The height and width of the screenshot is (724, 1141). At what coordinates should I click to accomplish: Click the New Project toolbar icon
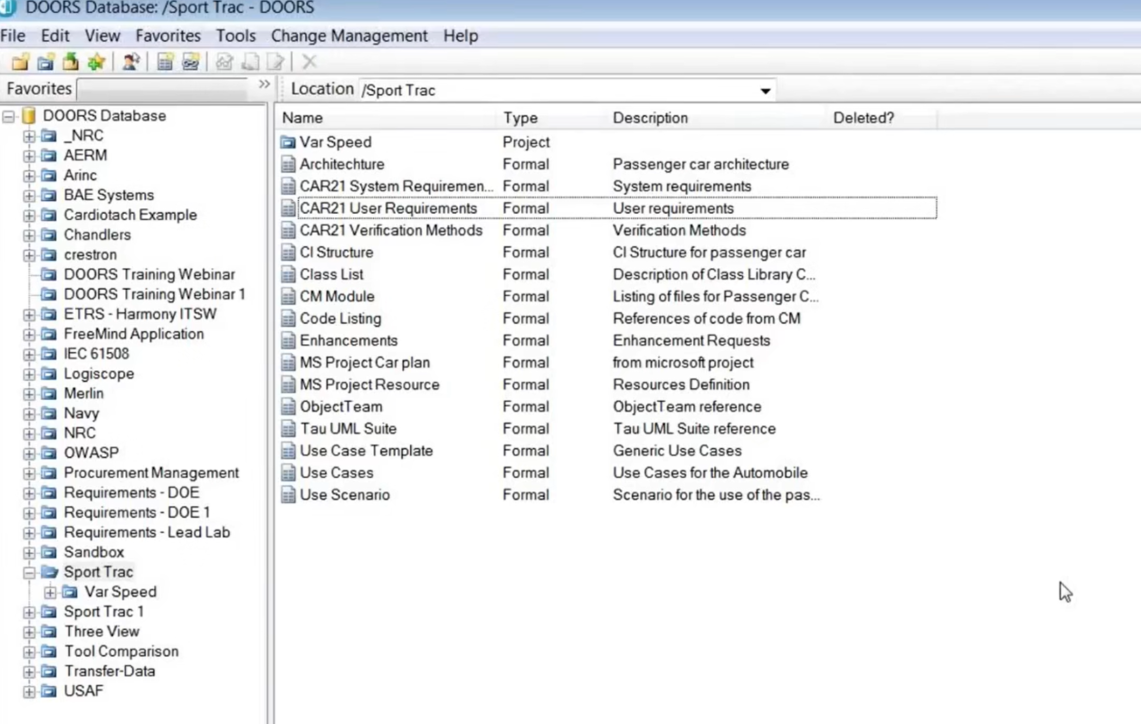[x=45, y=62]
